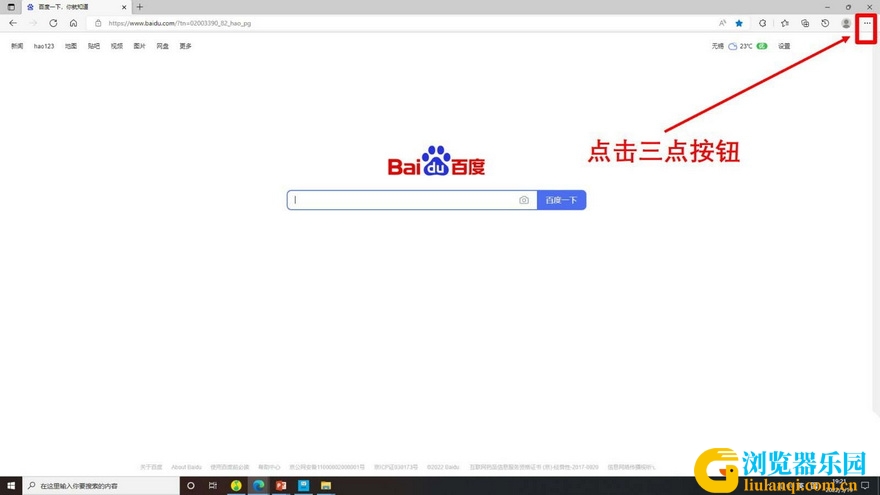Open the home page via house icon
The height and width of the screenshot is (495, 880).
click(x=74, y=23)
